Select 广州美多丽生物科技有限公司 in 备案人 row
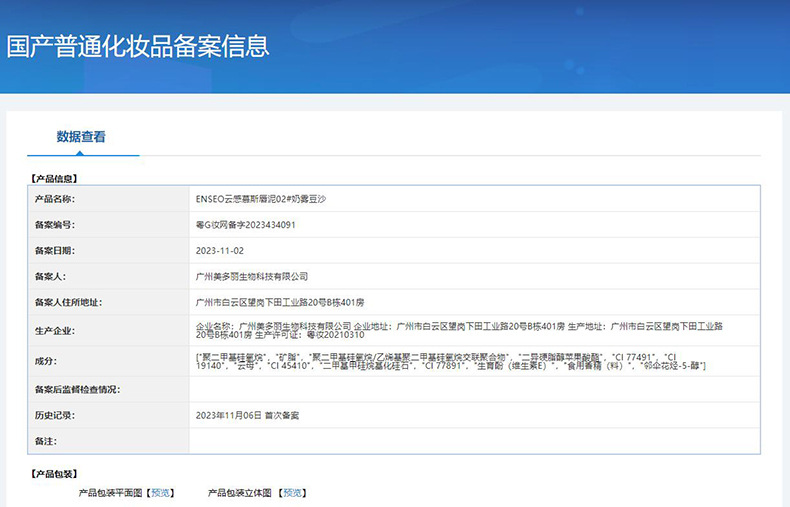This screenshot has height=507, width=790. point(251,276)
